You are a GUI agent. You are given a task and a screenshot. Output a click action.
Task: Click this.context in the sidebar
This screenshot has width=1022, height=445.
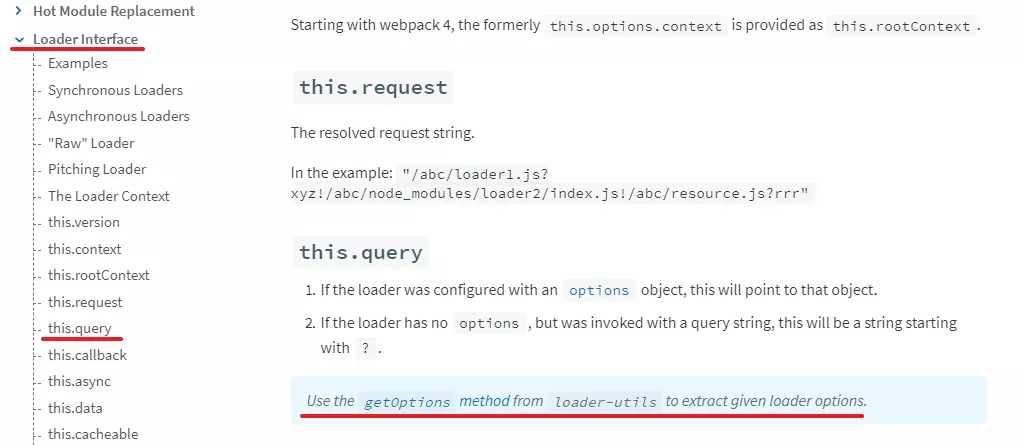(x=84, y=249)
